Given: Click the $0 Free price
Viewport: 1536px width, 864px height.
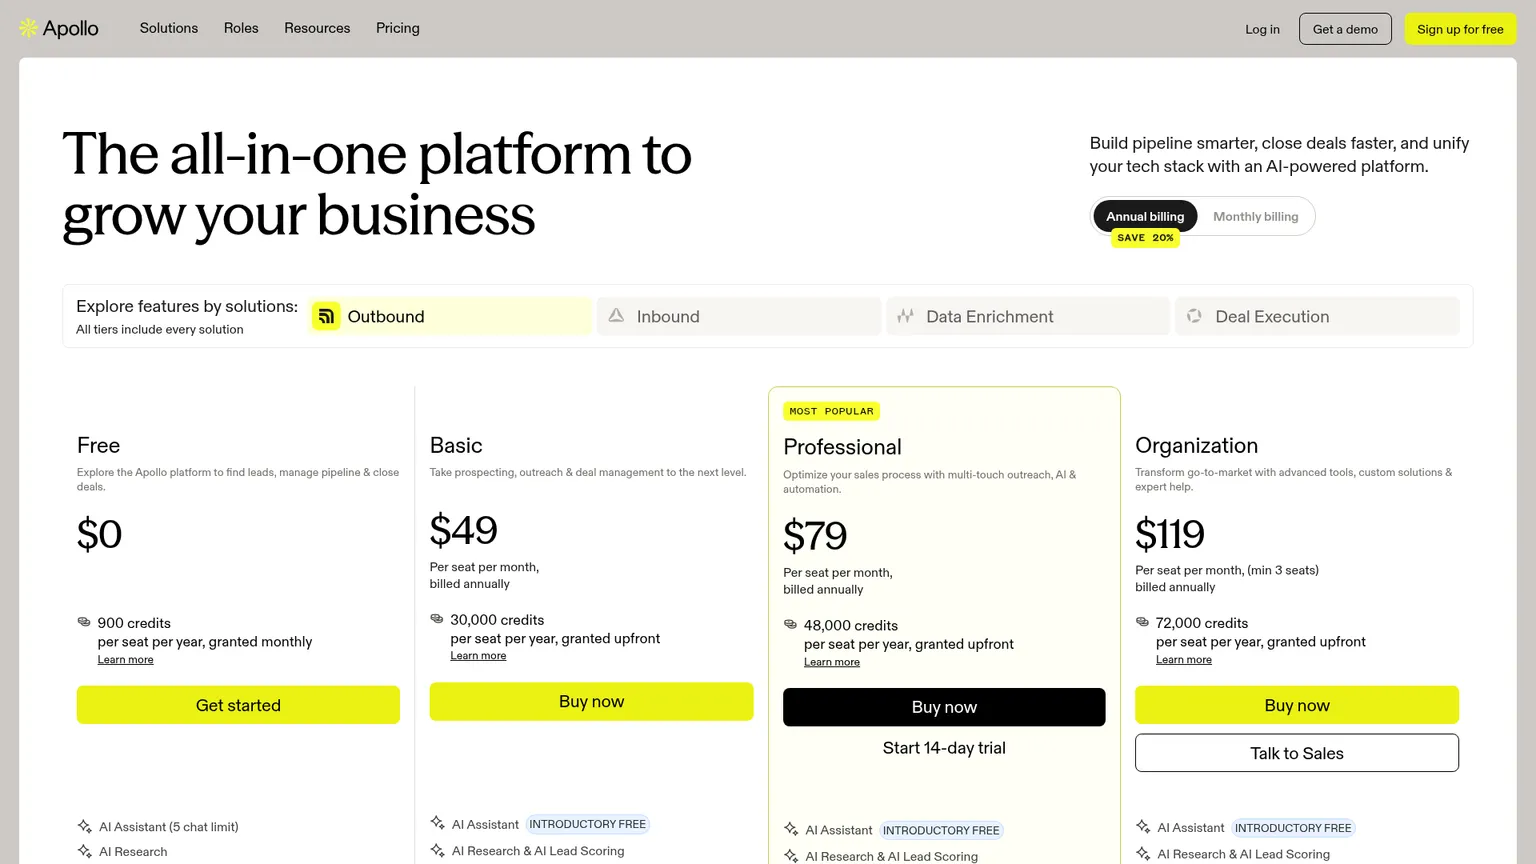Looking at the screenshot, I should tap(99, 534).
